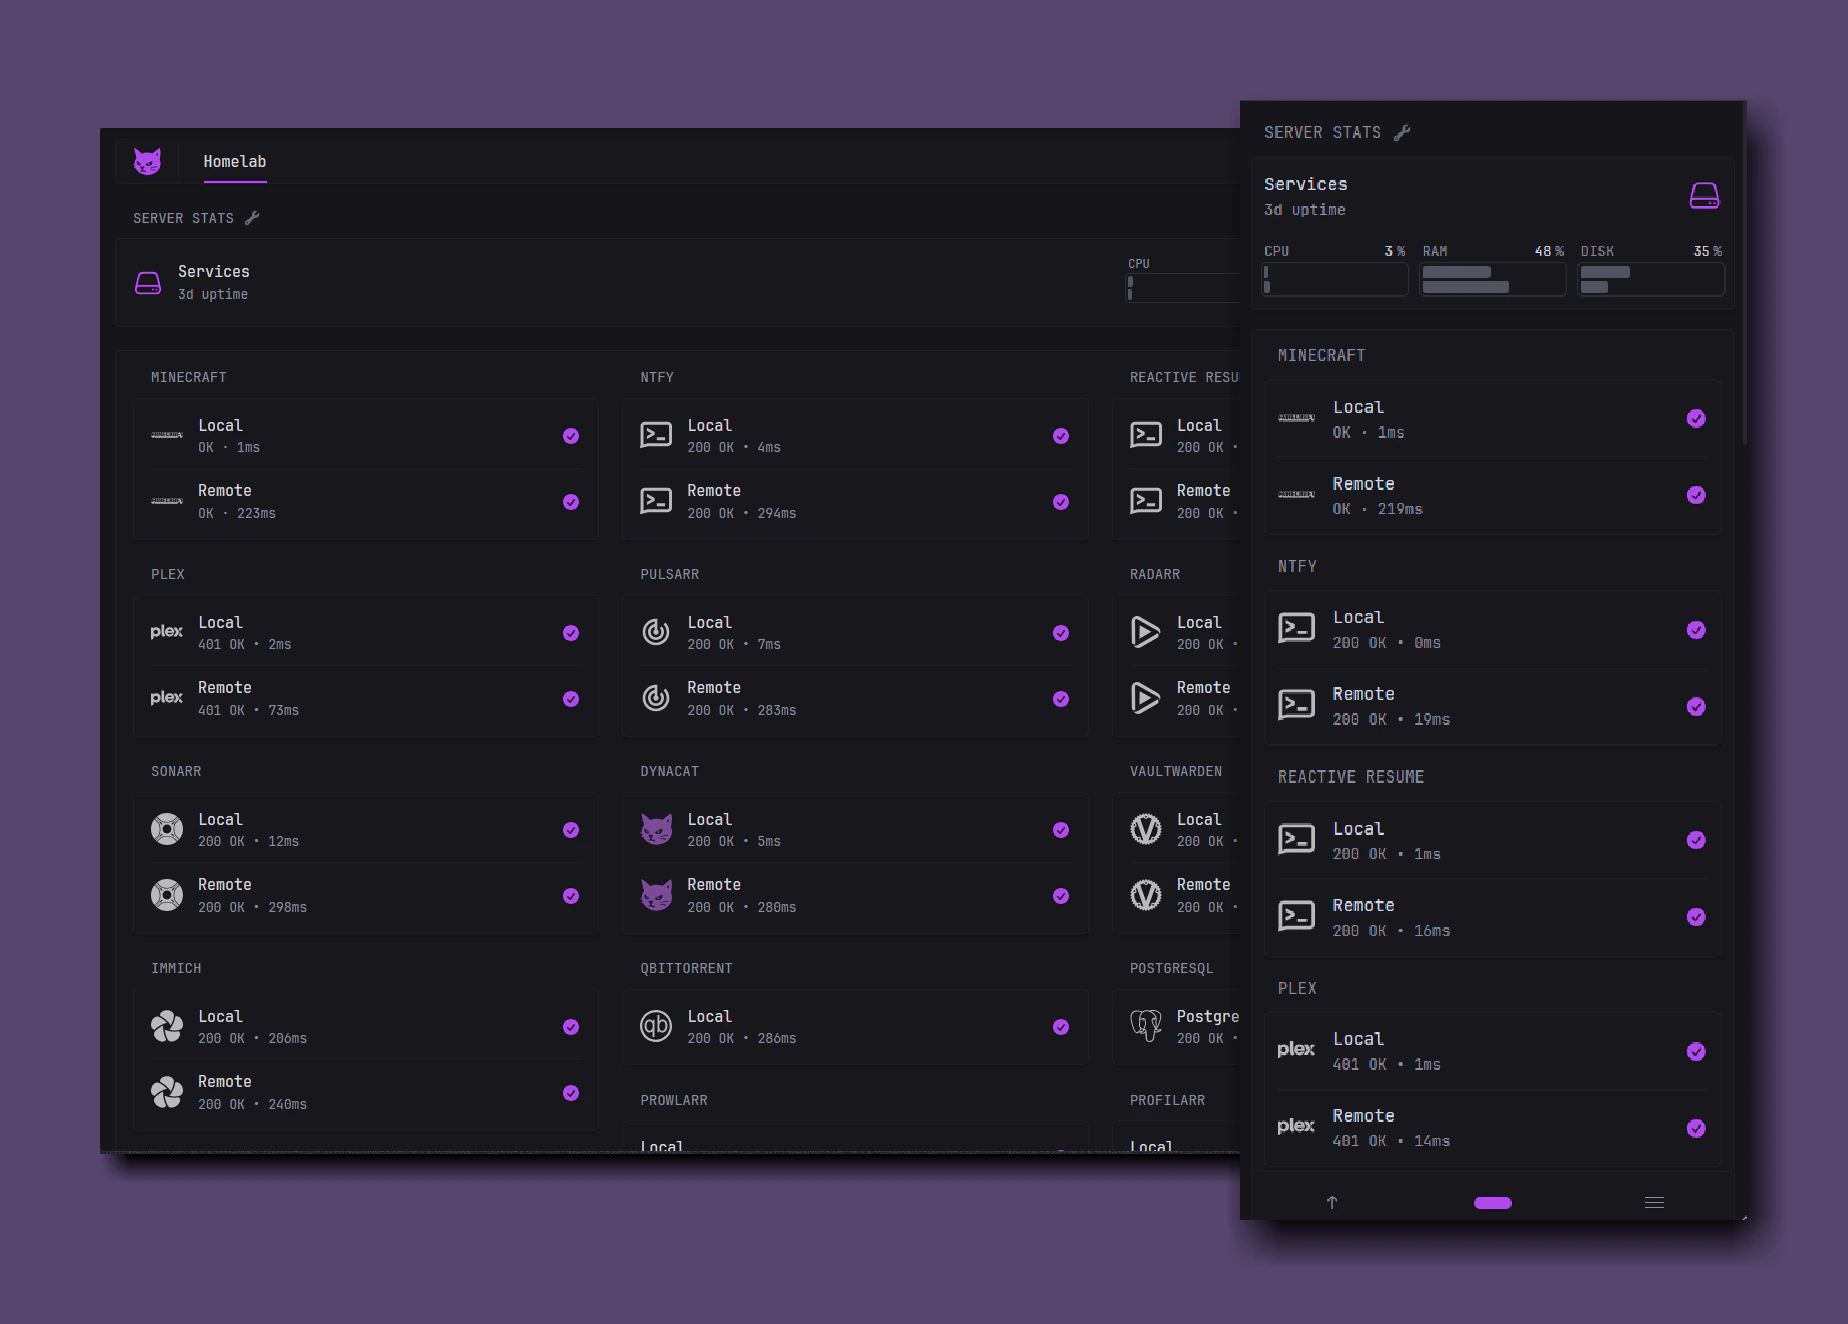Click '3d uptime' text in mobile Services card

(1305, 210)
